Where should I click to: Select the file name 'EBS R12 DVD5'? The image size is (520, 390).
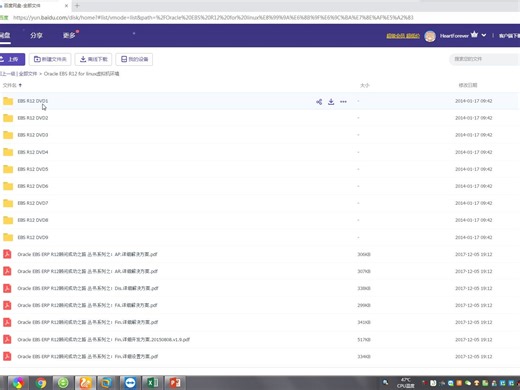33,169
